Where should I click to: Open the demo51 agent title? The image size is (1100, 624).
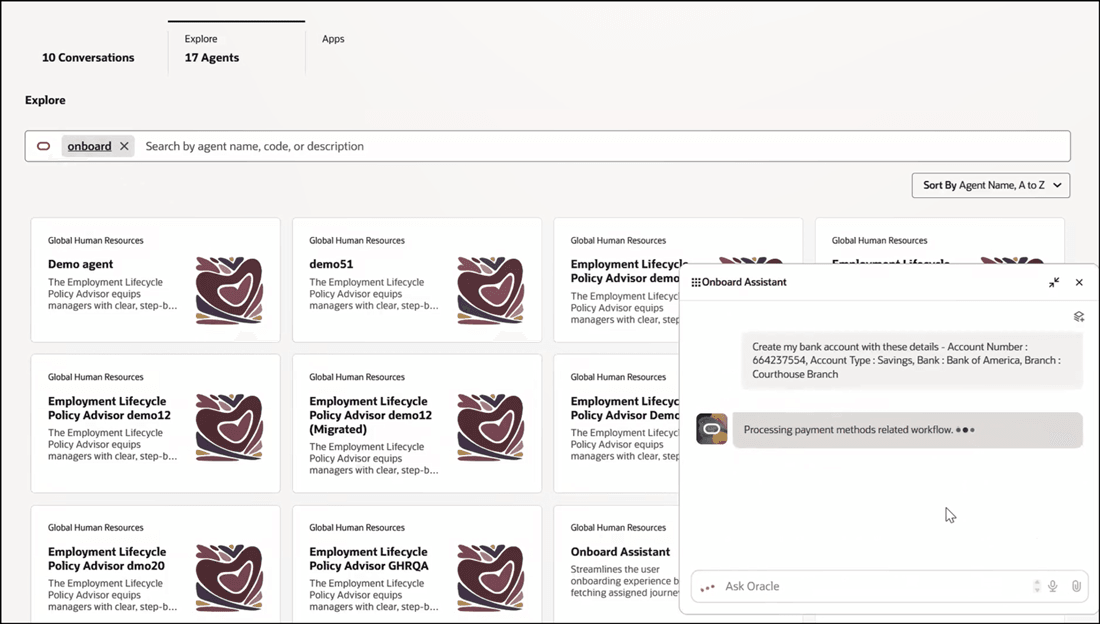[x=331, y=264]
